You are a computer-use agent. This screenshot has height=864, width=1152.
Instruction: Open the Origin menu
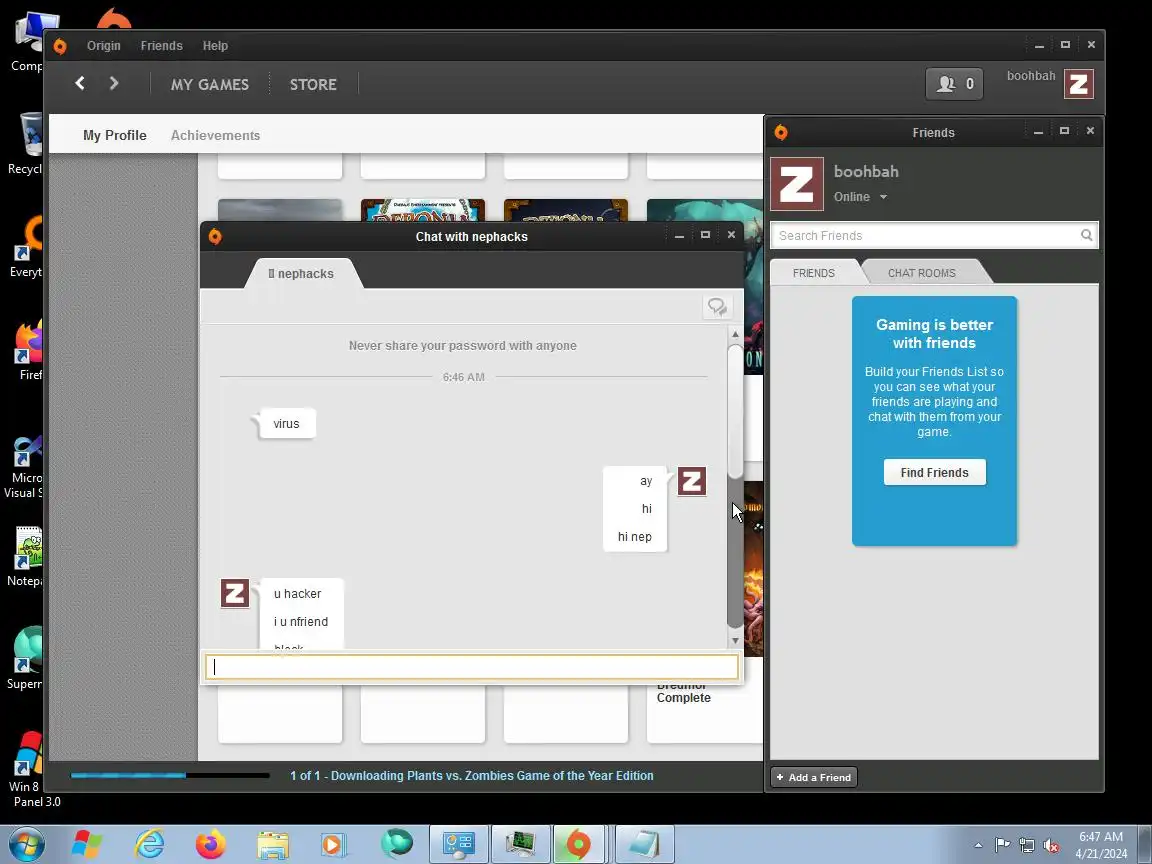104,46
